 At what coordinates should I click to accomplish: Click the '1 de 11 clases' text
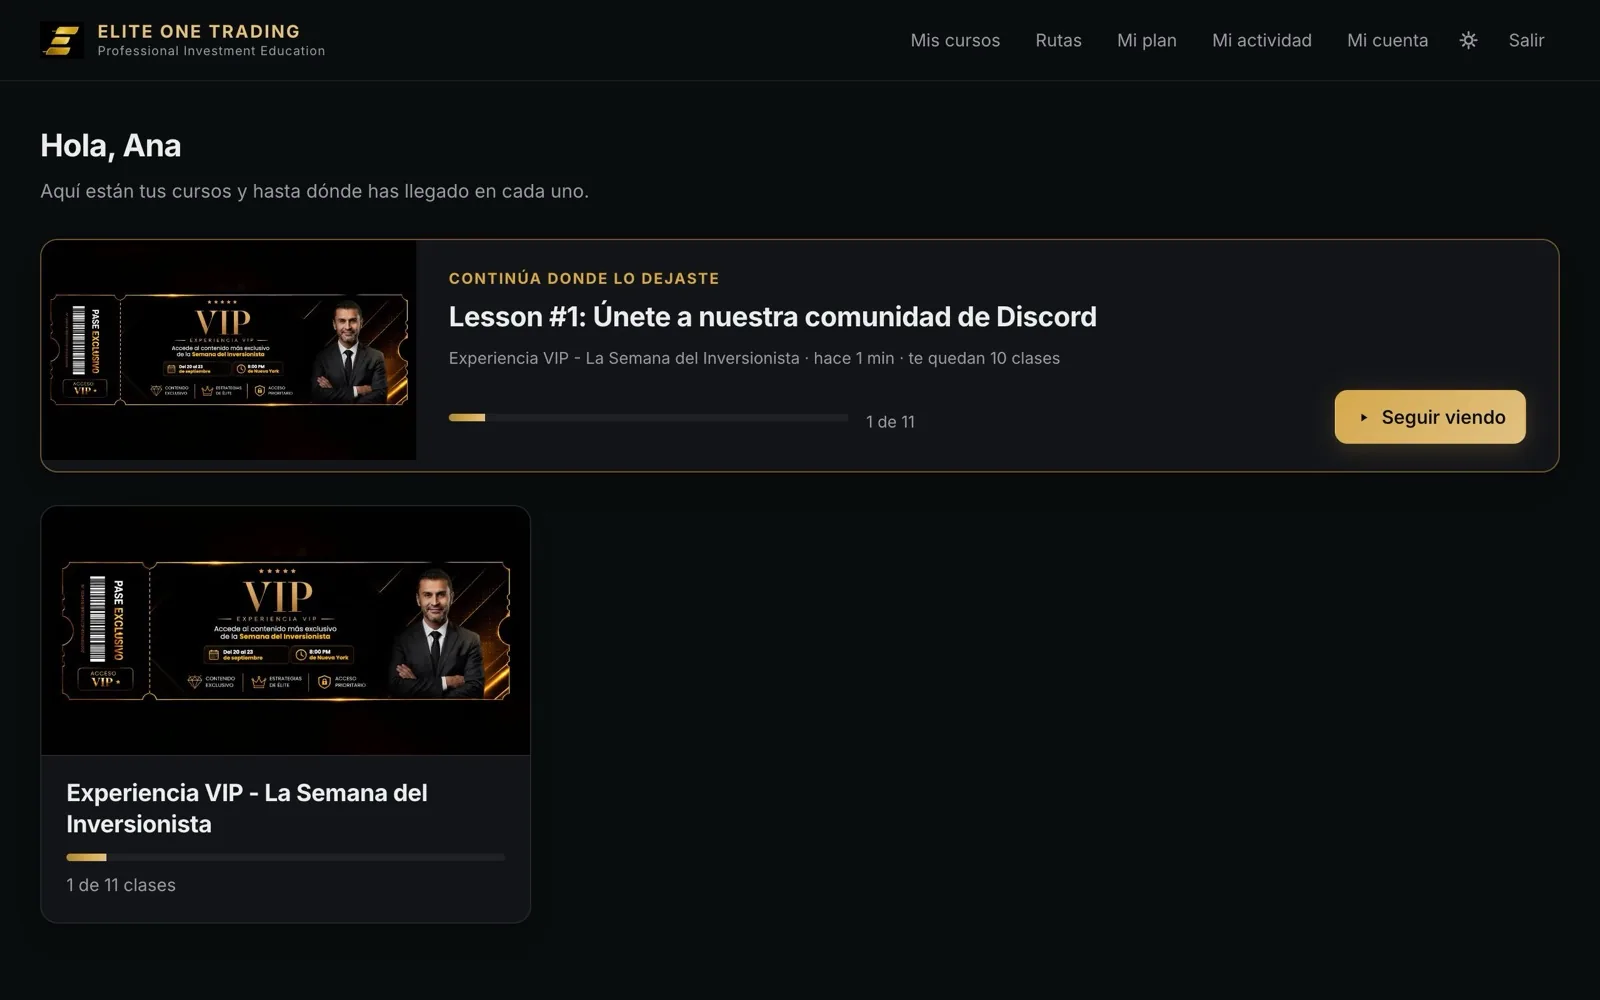pos(121,885)
